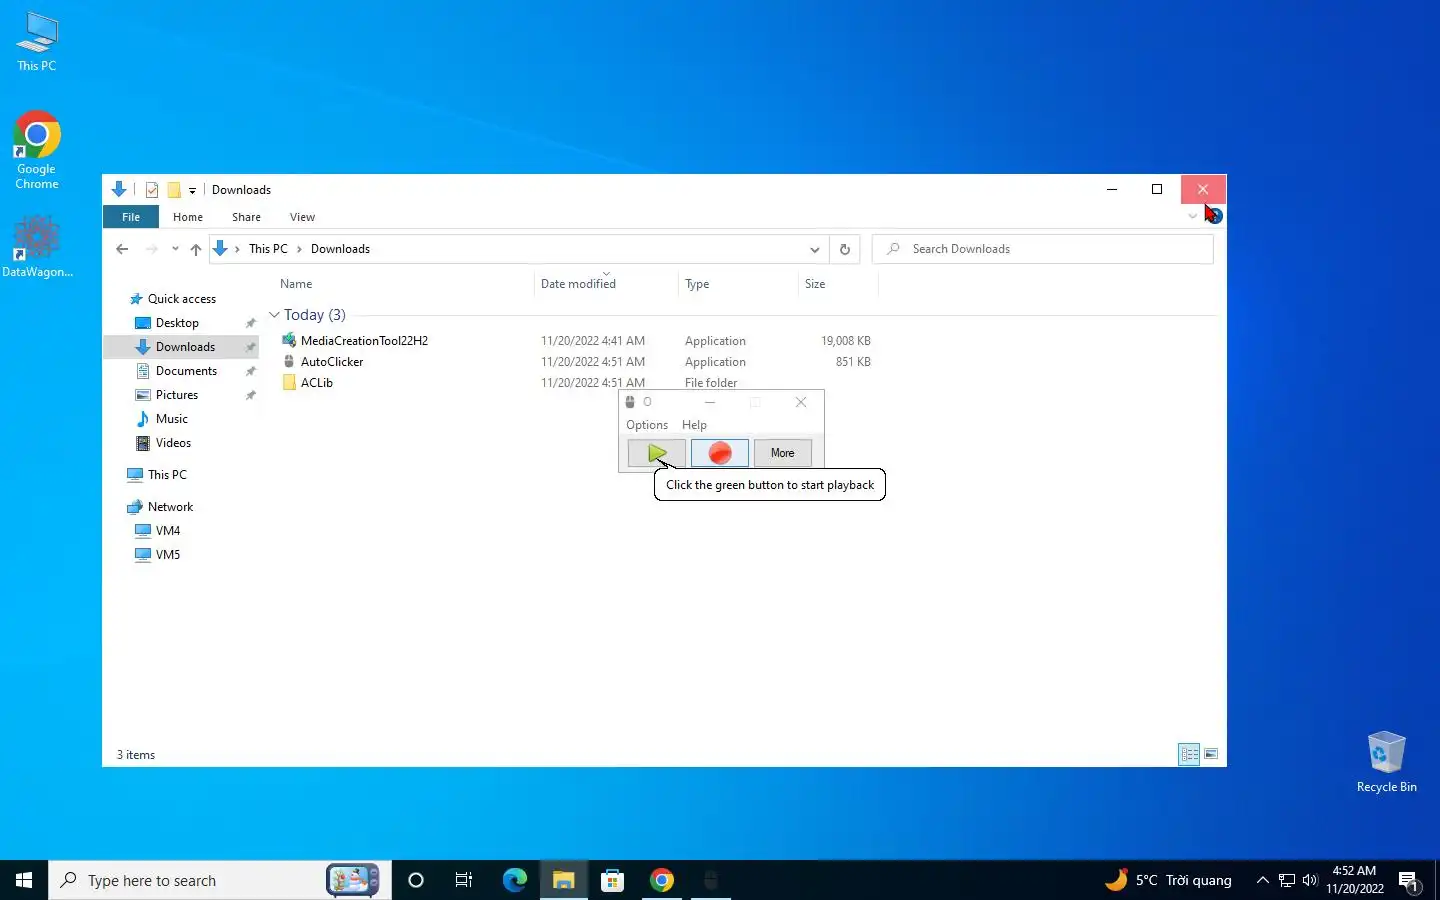Open Pictures in the navigation pane

pyautogui.click(x=177, y=395)
